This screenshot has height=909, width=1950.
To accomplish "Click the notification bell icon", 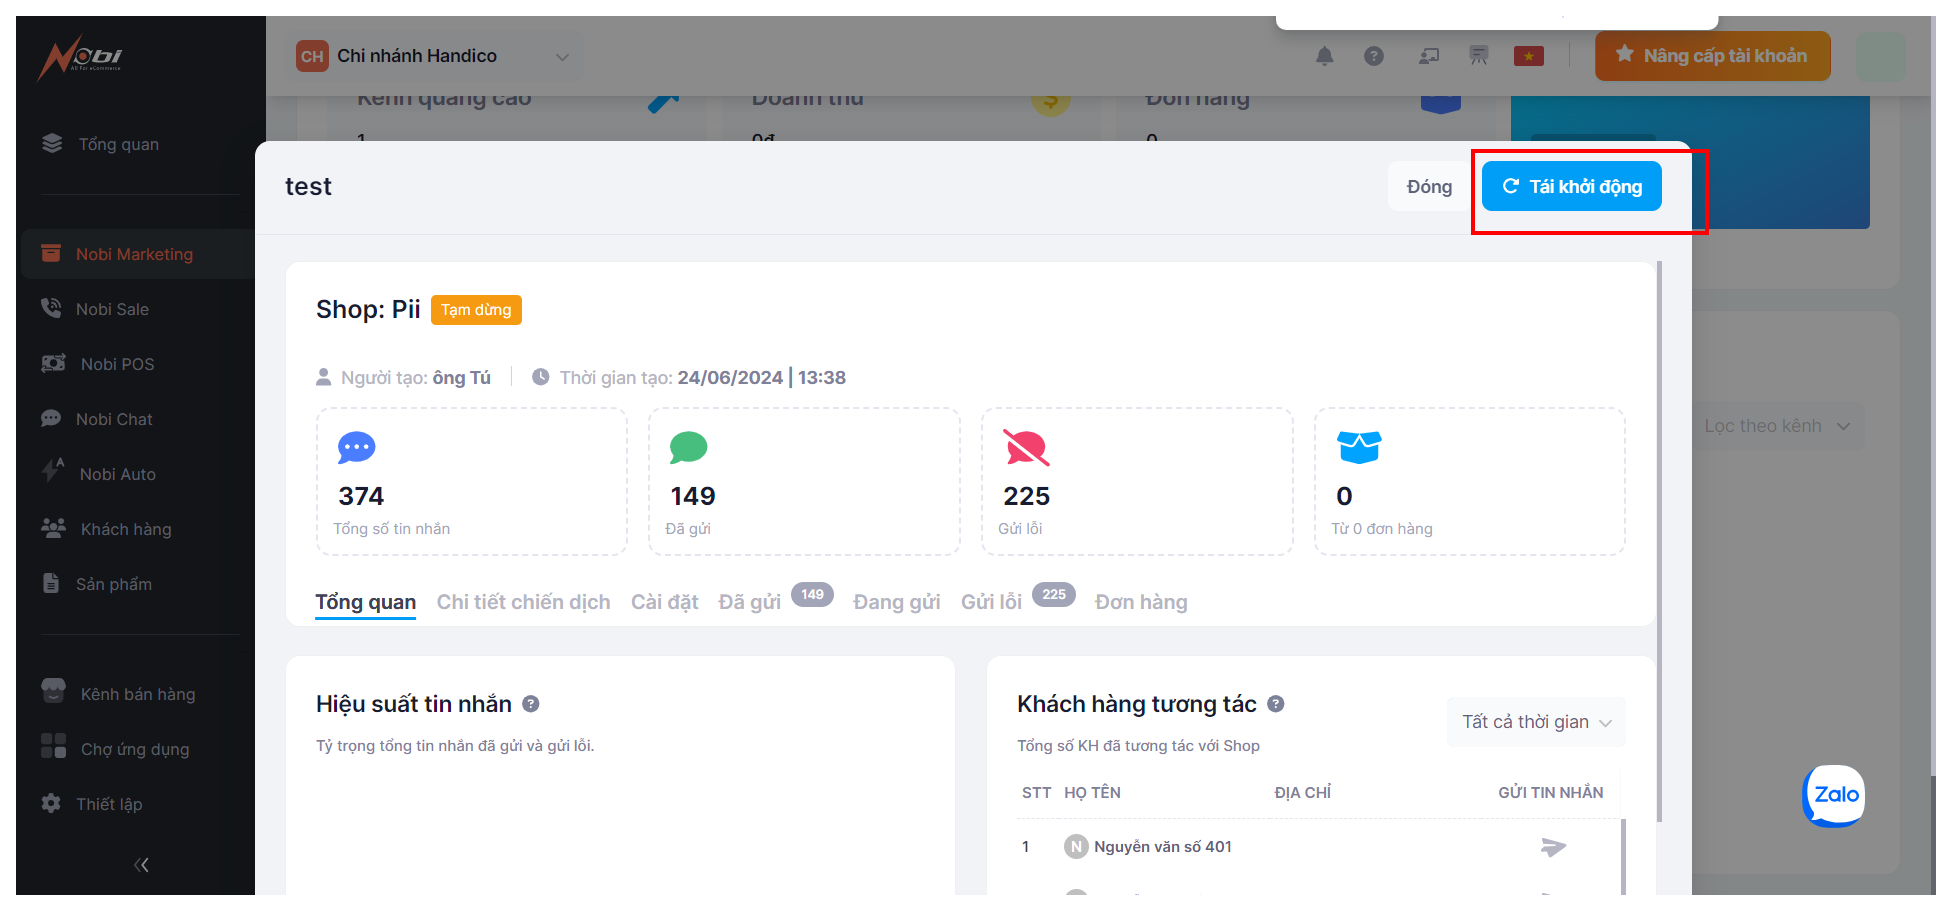I will click(x=1324, y=56).
